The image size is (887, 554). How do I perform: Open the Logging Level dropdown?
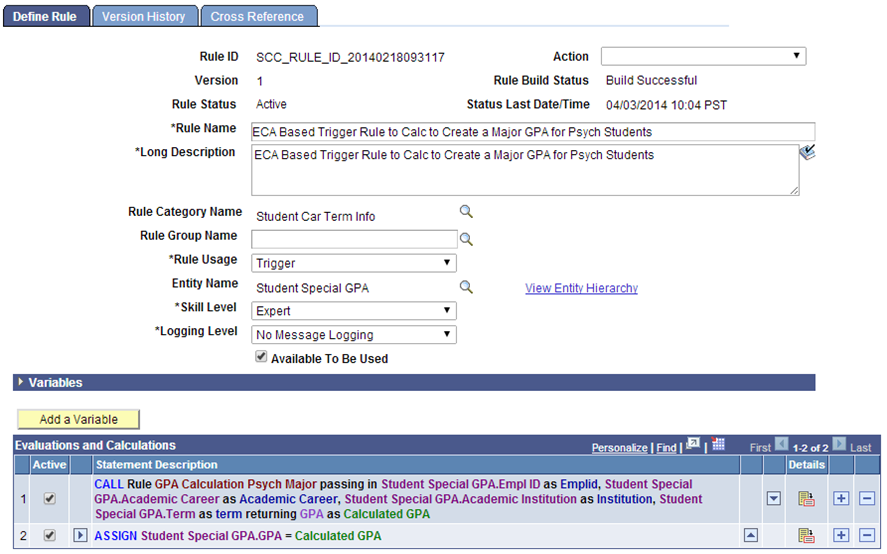point(354,334)
